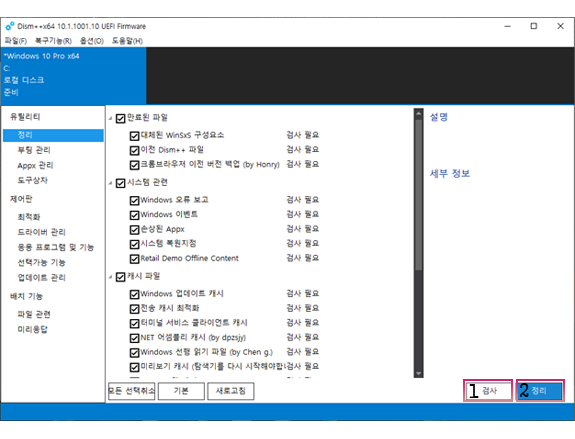Uncheck 시스템 복원지점 checkbox
This screenshot has height=439, width=575.
point(134,244)
